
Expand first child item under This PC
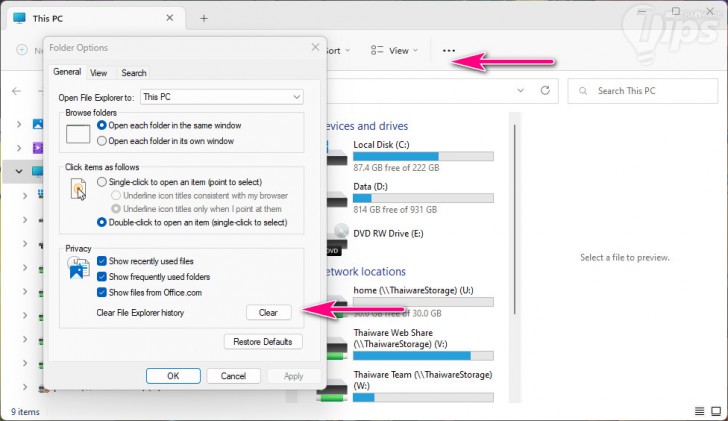(x=25, y=196)
